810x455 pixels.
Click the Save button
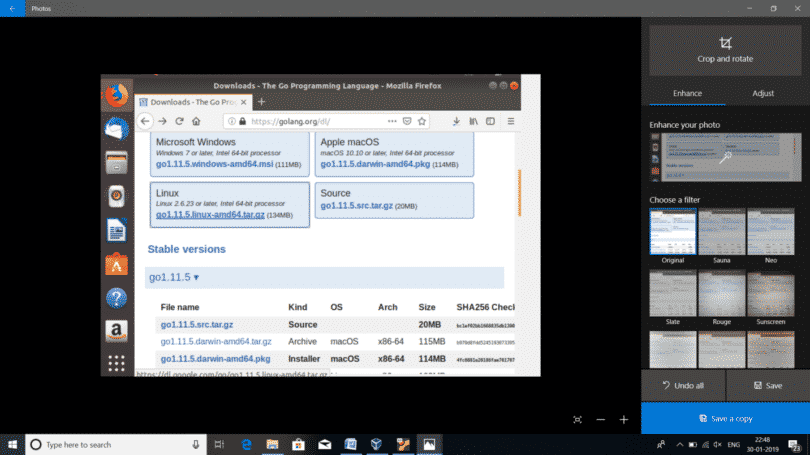click(x=768, y=386)
